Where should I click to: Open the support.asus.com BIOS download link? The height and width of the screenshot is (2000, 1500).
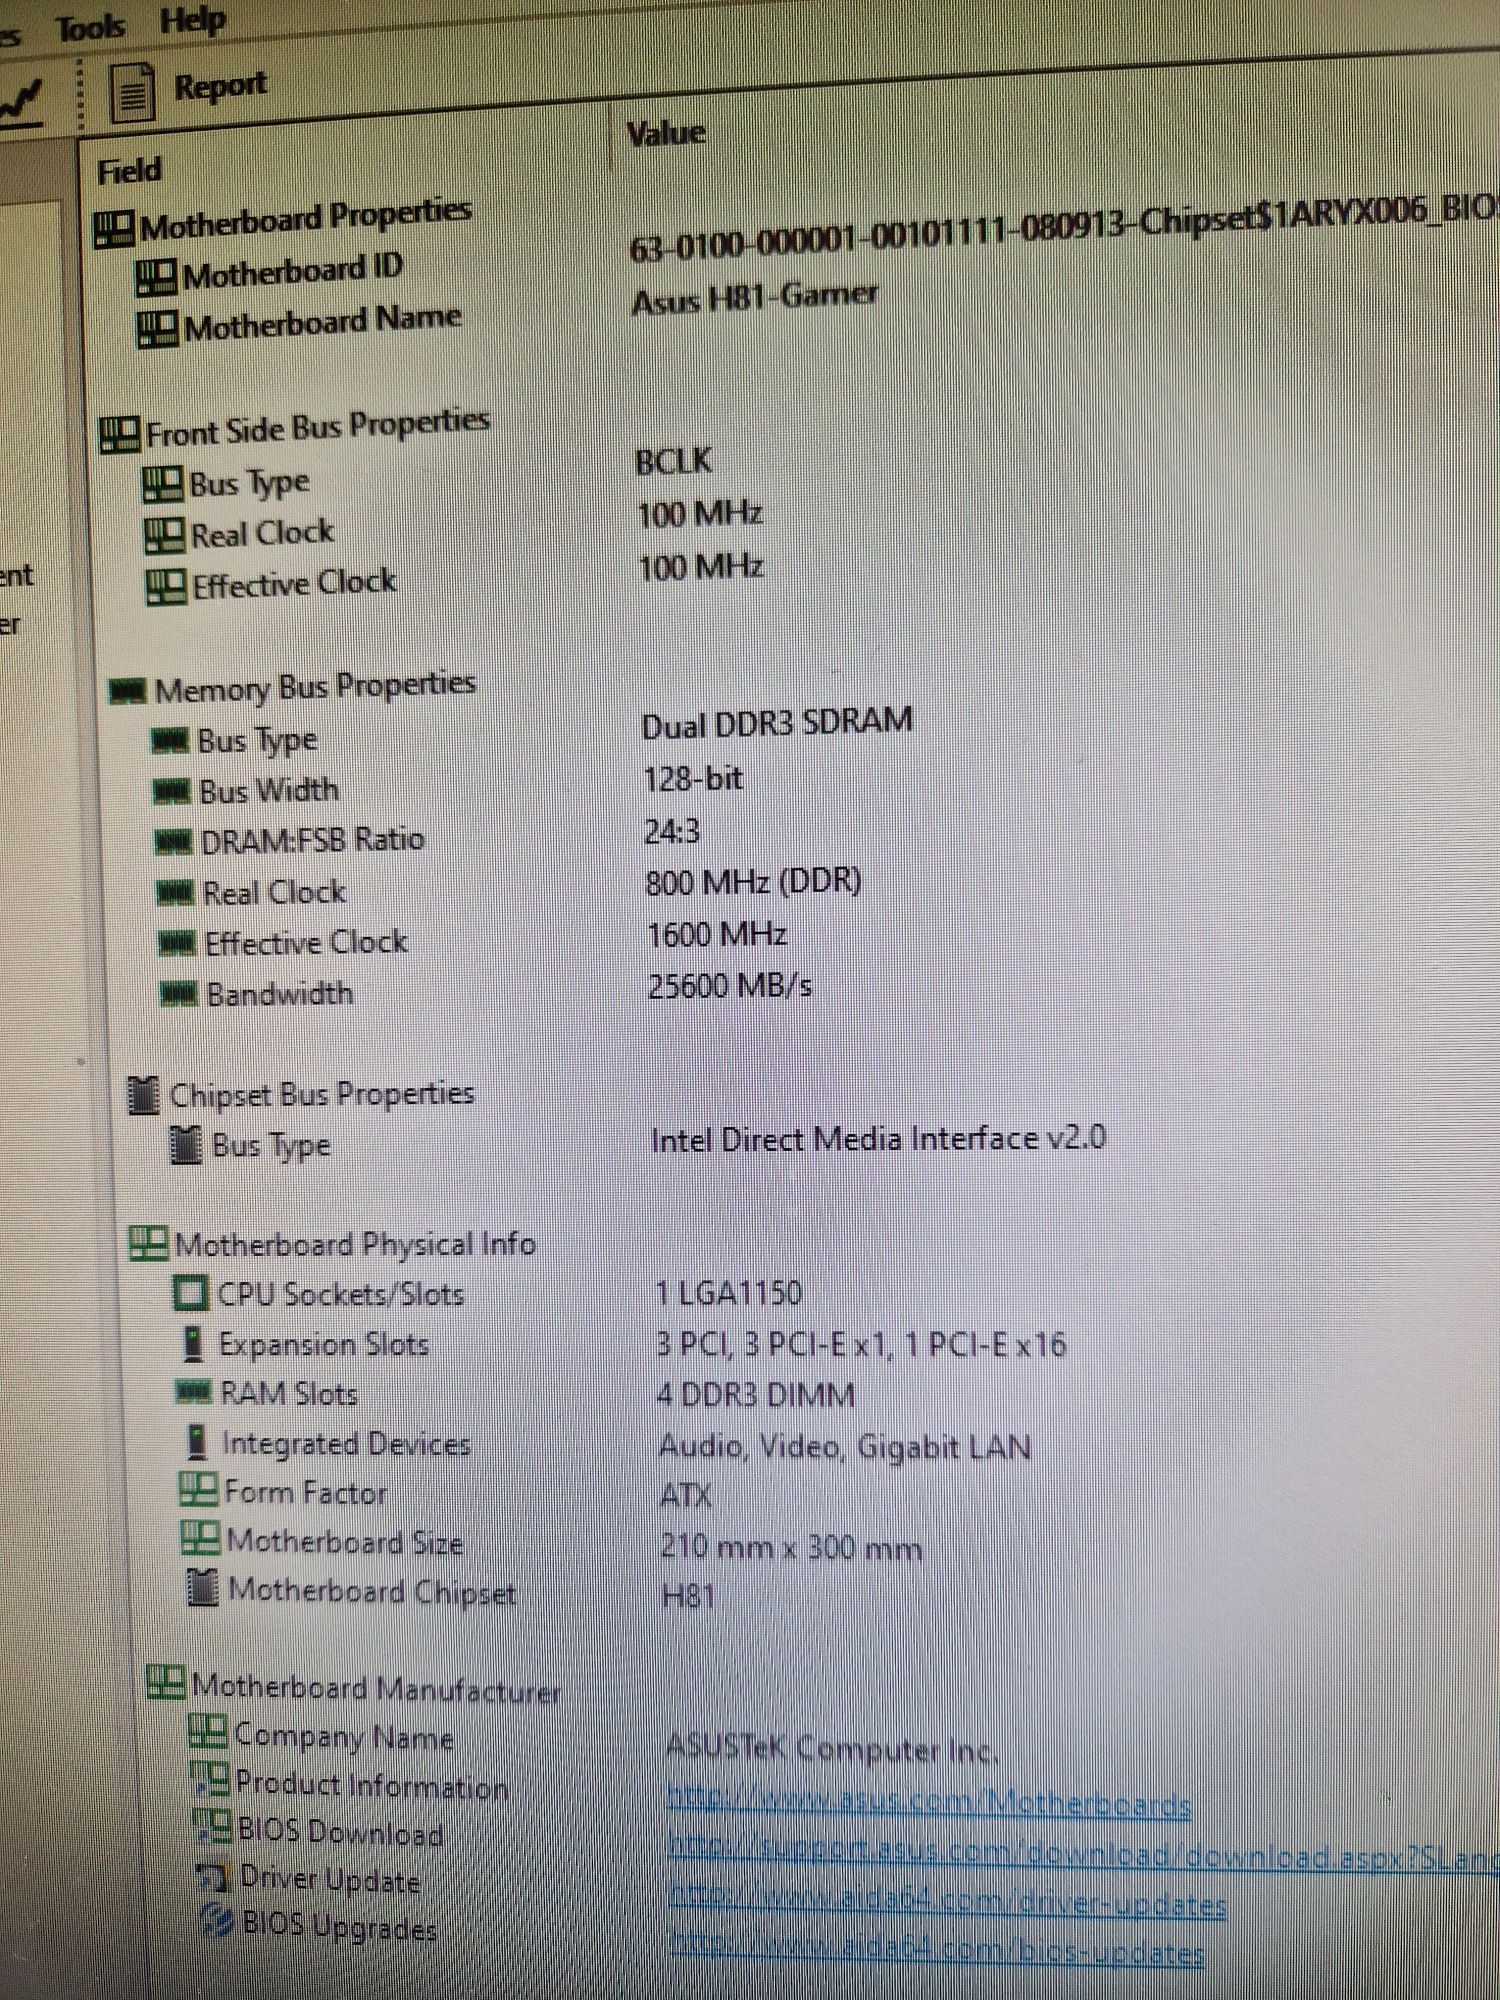tap(1083, 1852)
